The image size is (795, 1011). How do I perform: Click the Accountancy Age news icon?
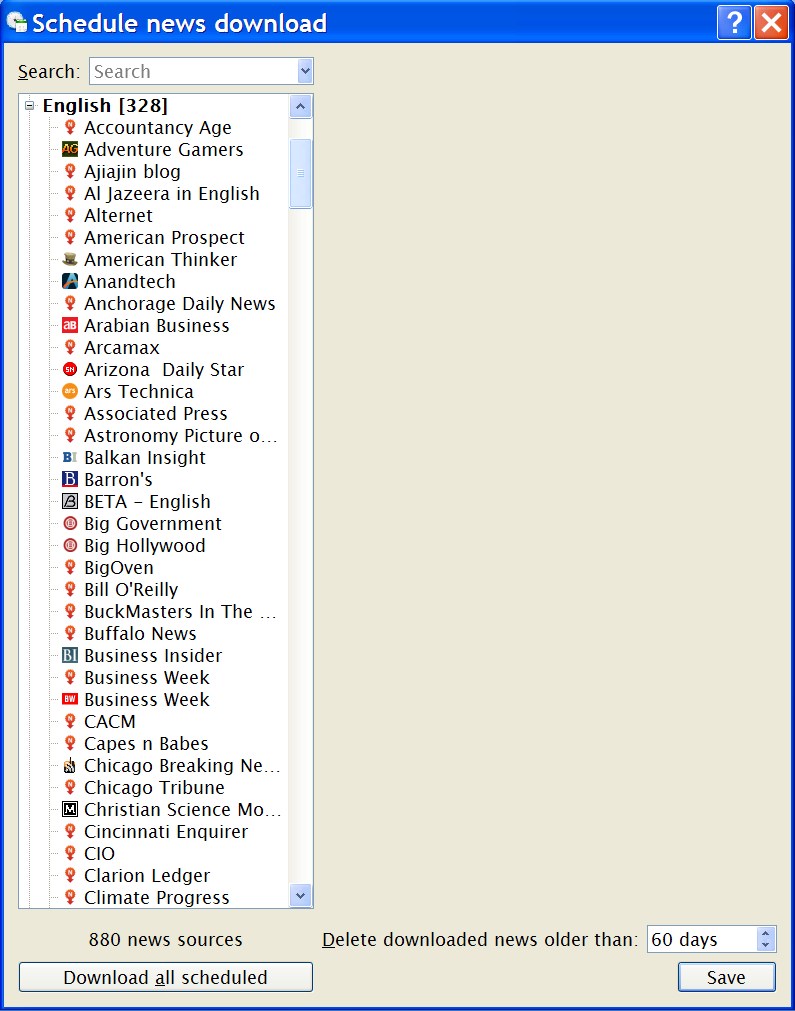tap(70, 127)
